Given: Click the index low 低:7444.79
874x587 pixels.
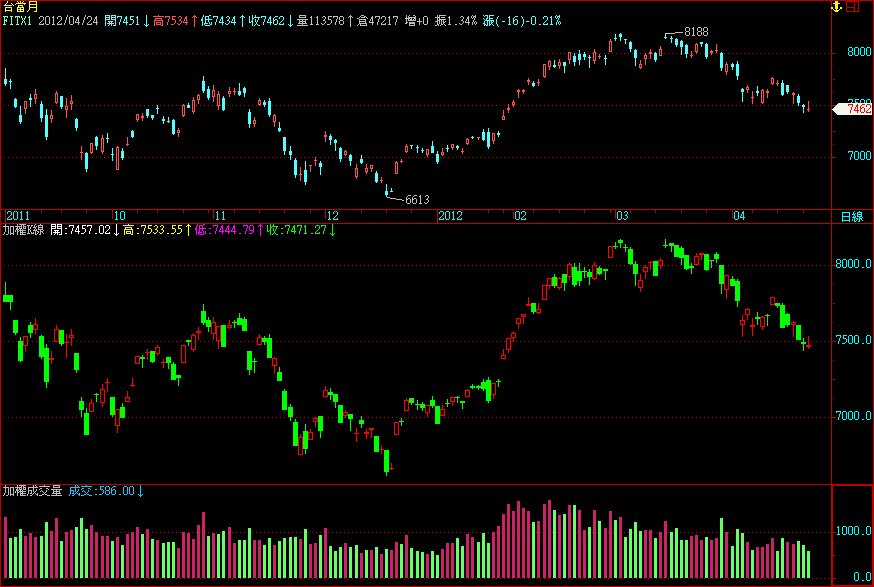Looking at the screenshot, I should tap(225, 230).
